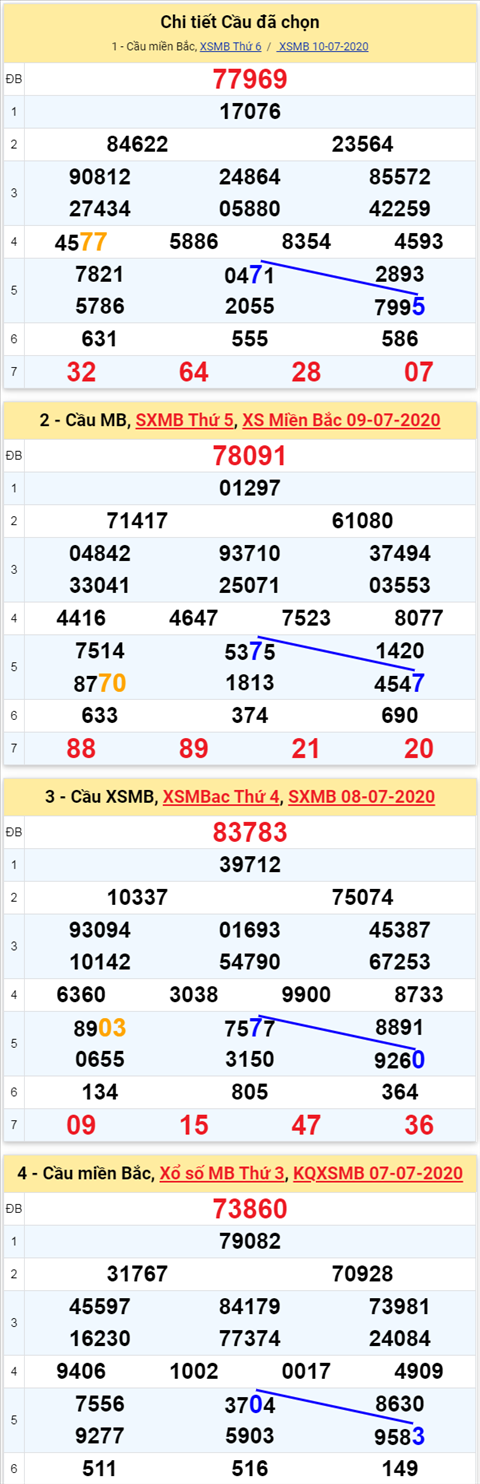Click second prize number 23564
The image size is (480, 1484).
click(x=362, y=144)
